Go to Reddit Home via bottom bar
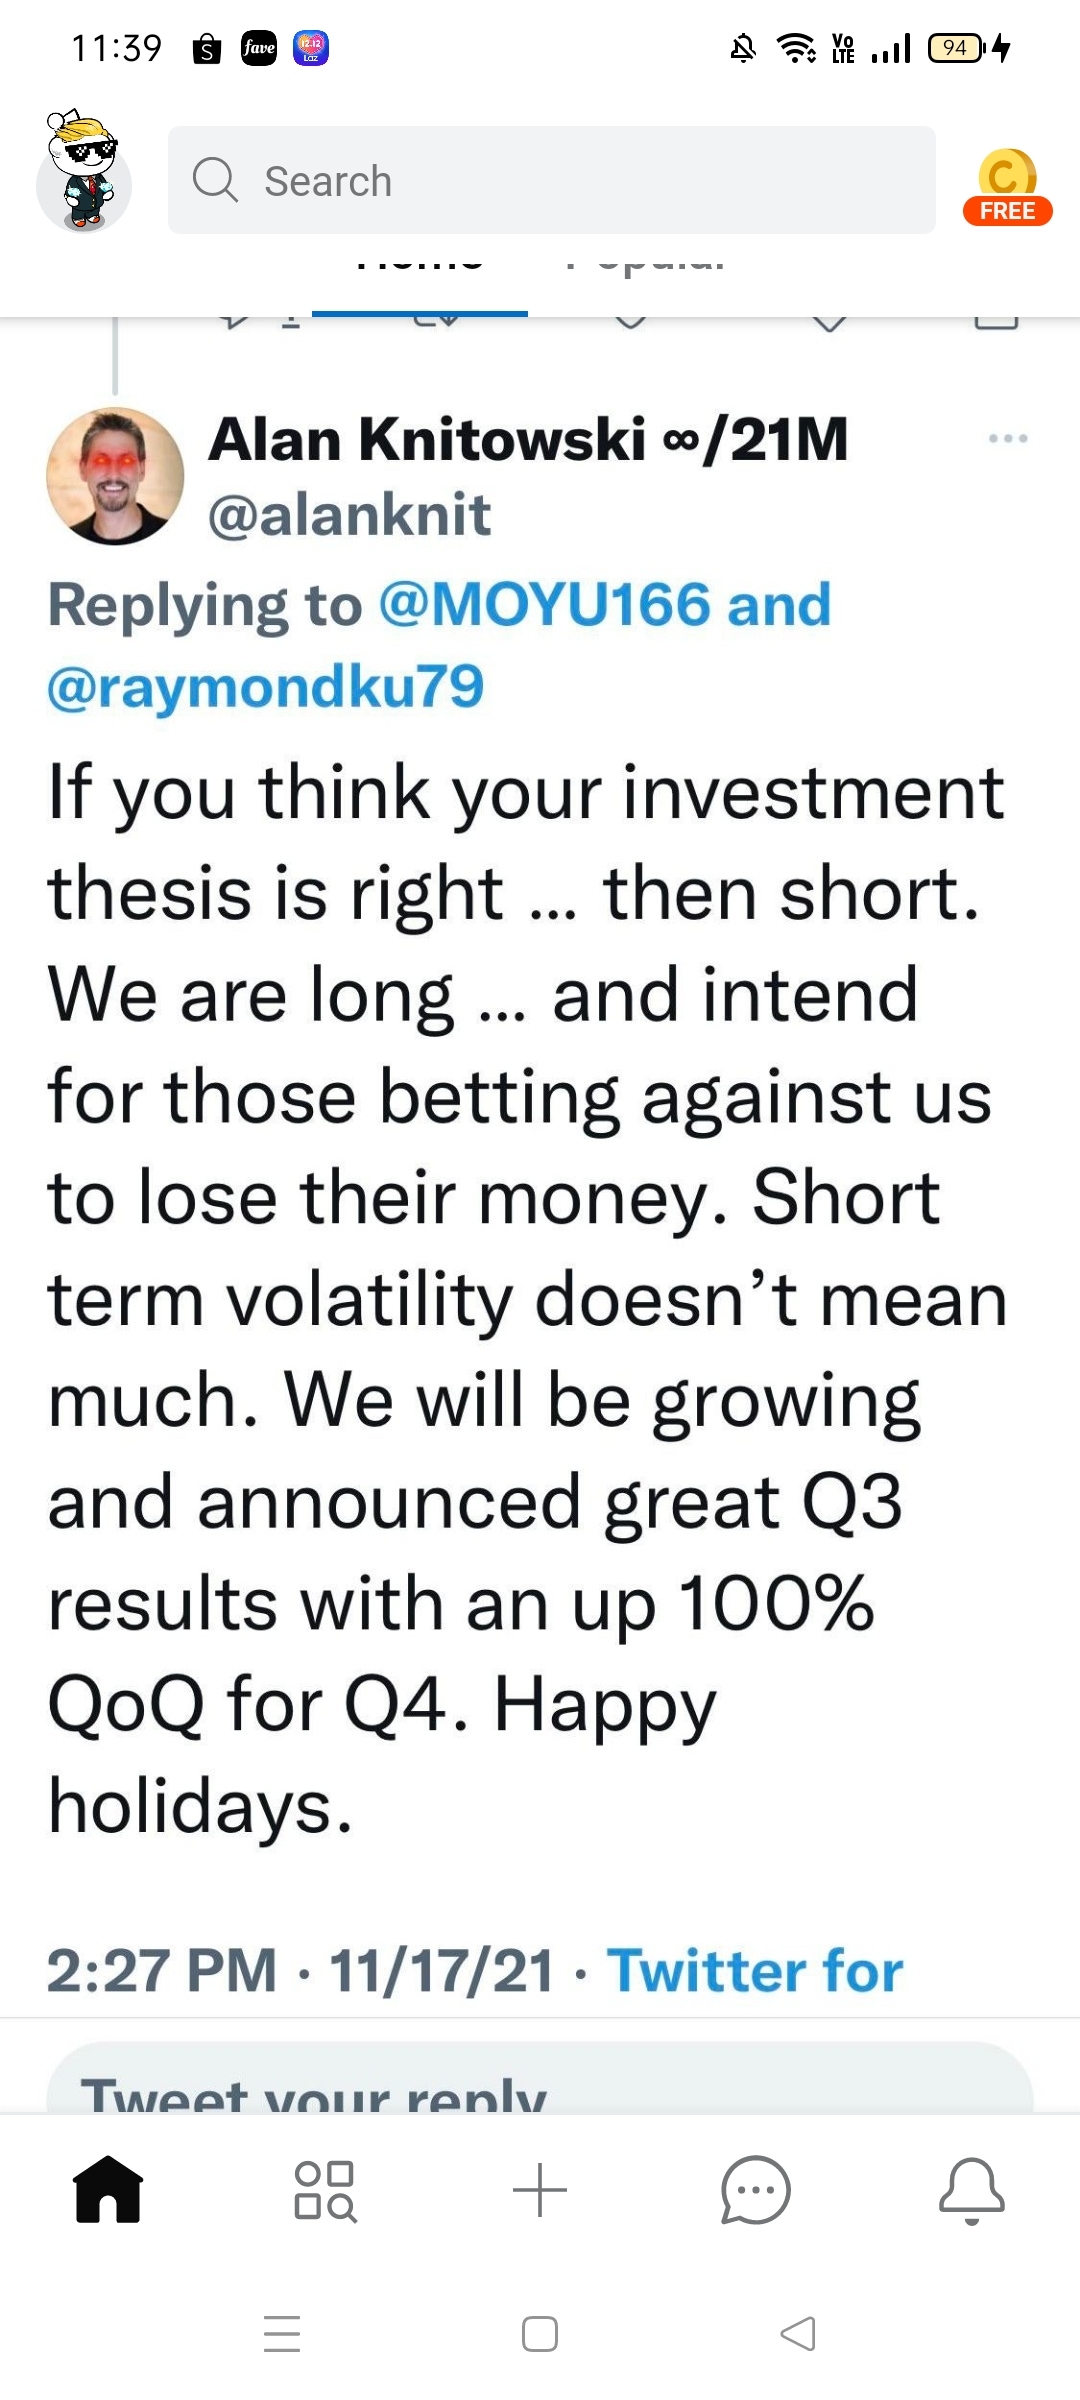This screenshot has height=2400, width=1080. (x=108, y=2190)
